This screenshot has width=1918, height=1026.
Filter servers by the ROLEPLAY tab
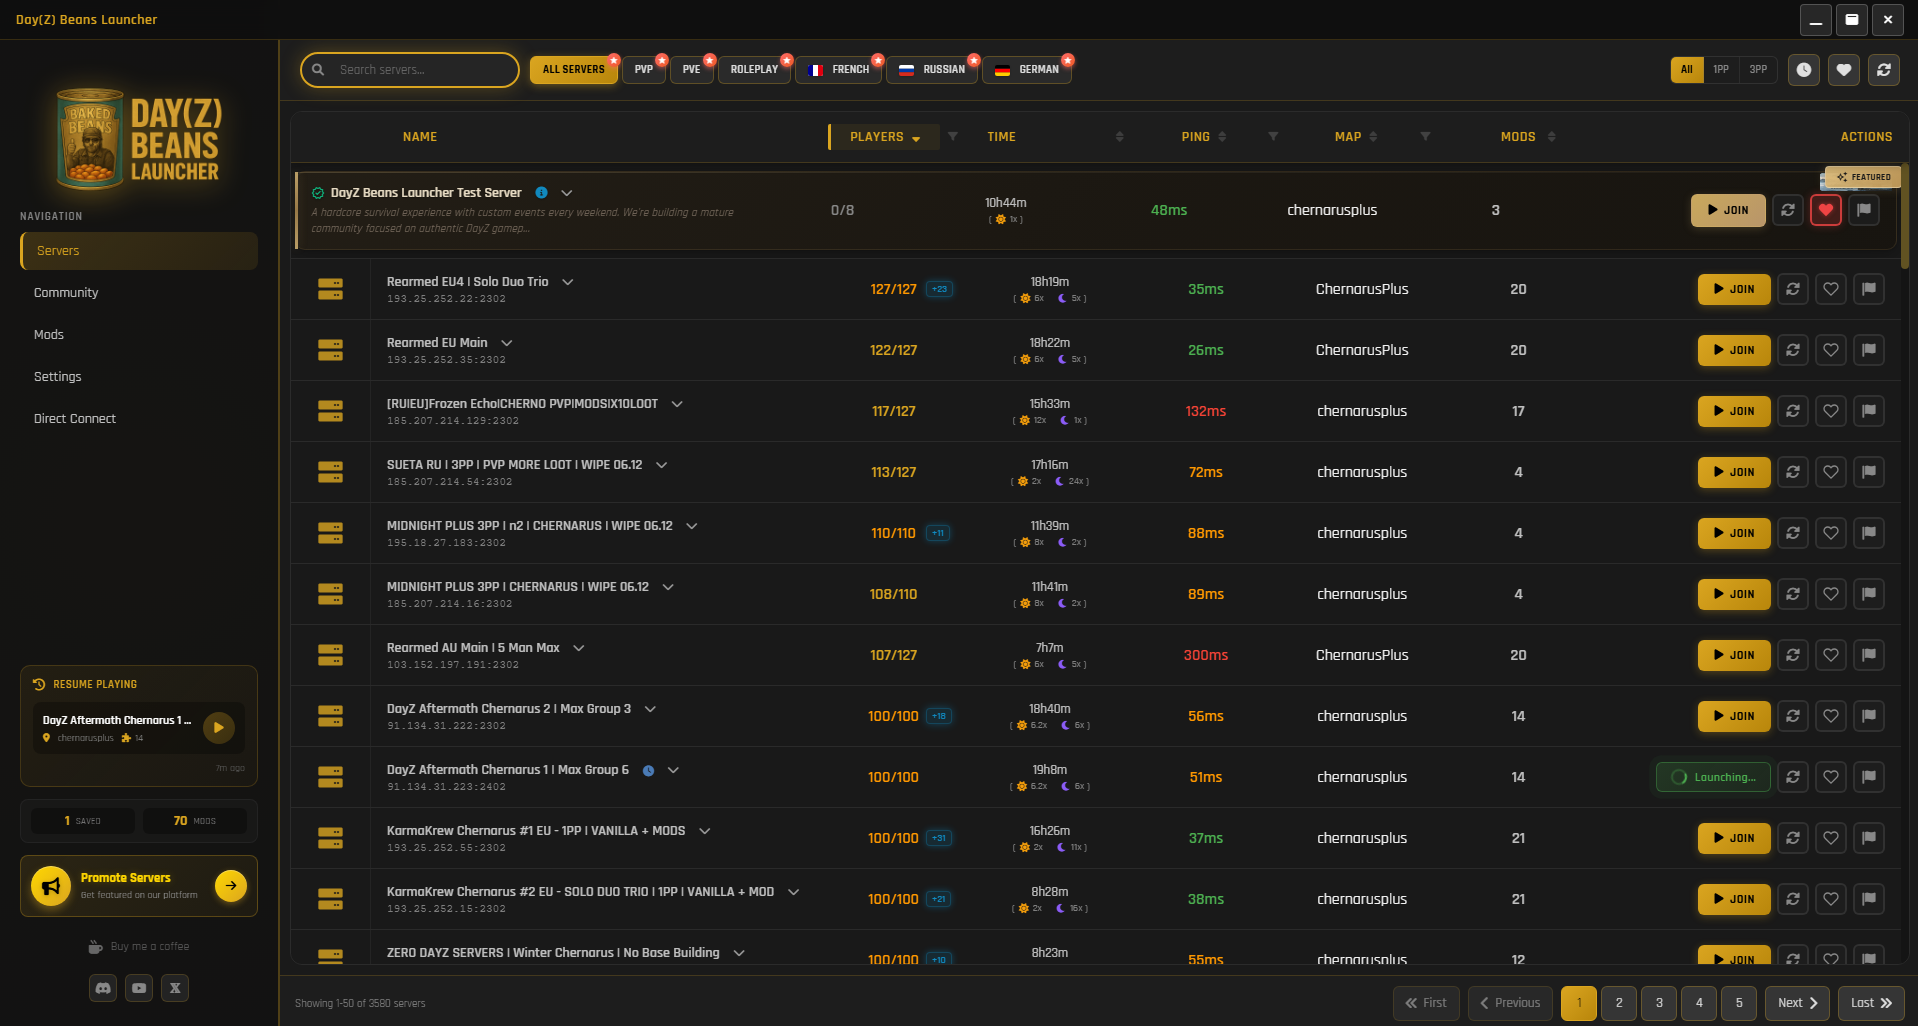click(754, 69)
